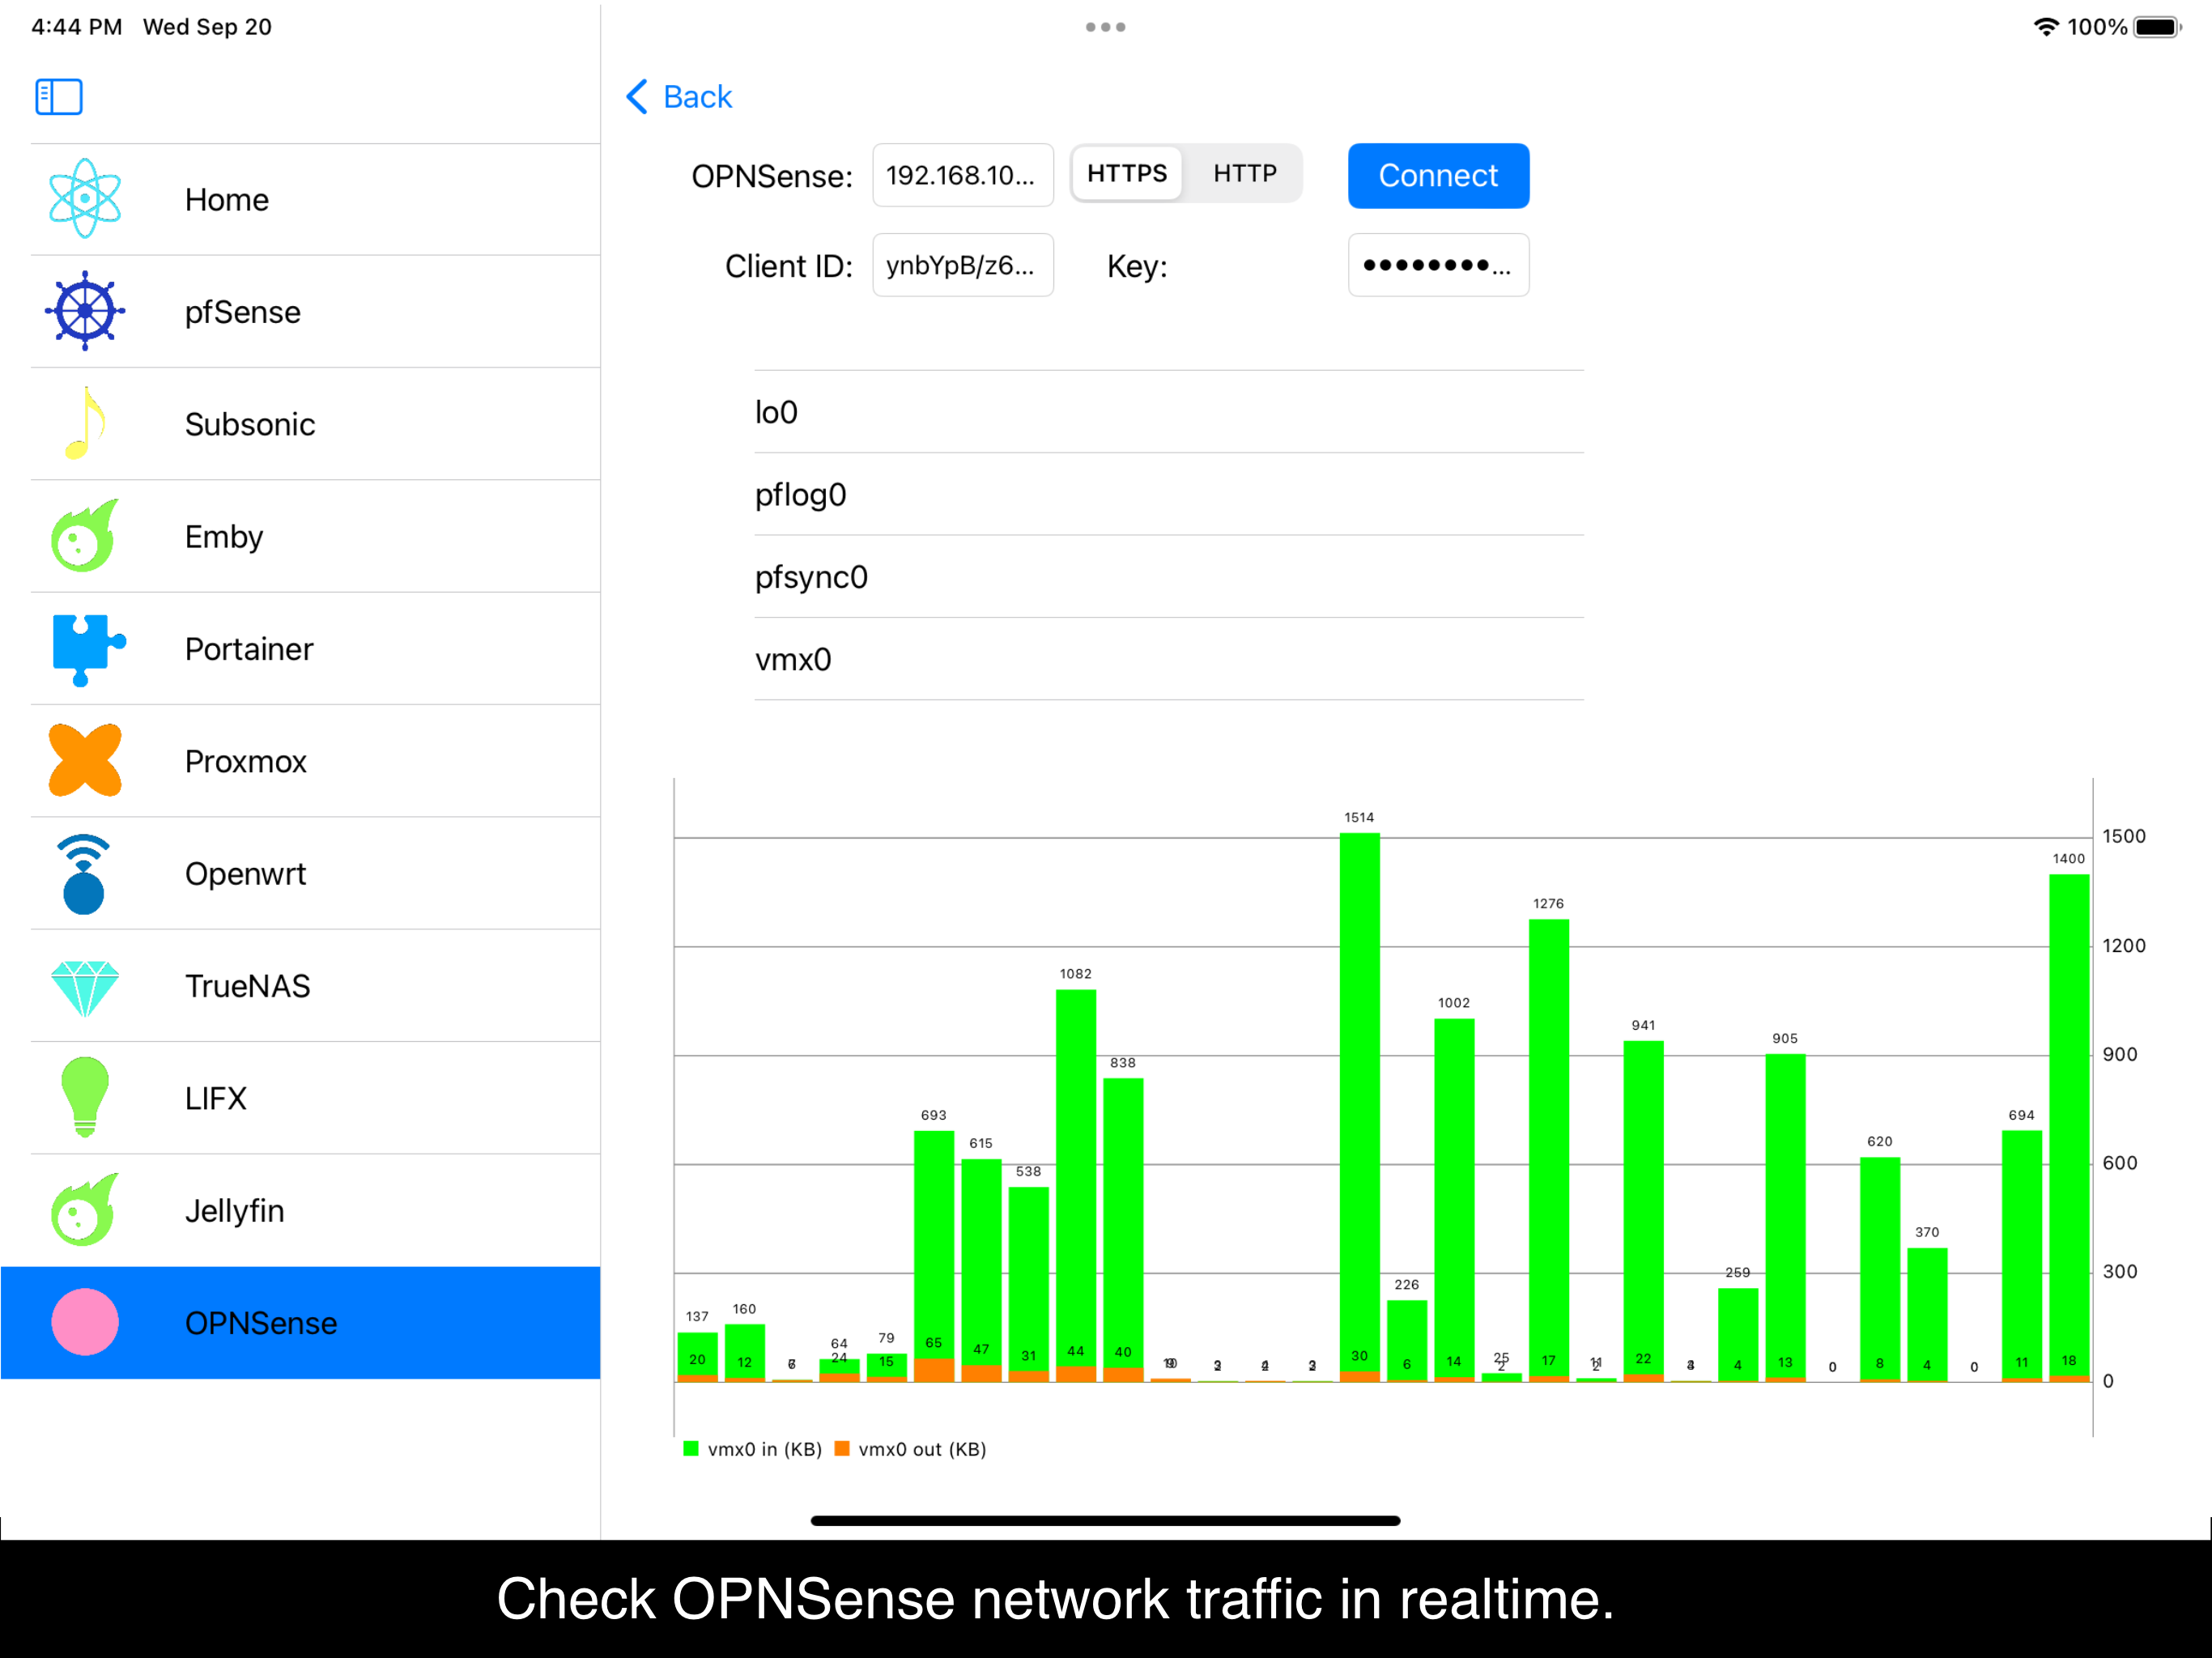Edit the Key password field
This screenshot has width=2212, height=1658.
(1438, 265)
